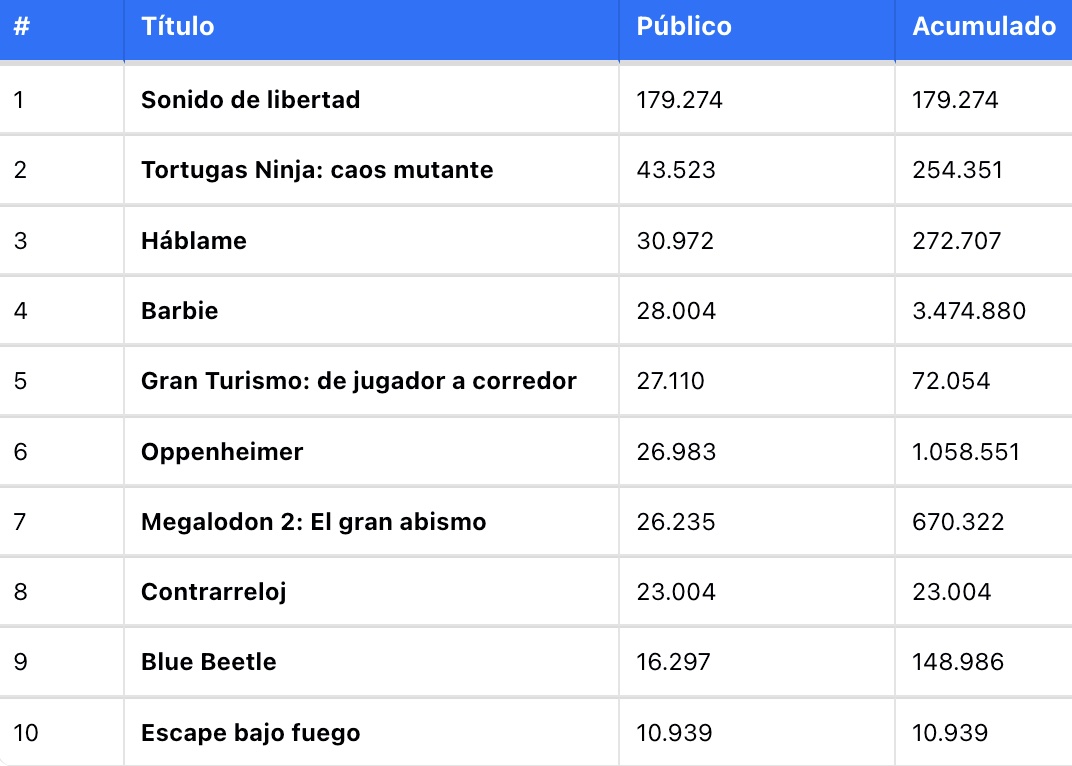The height and width of the screenshot is (766, 1072).
Task: Click the Título column header
Action: pyautogui.click(x=178, y=26)
